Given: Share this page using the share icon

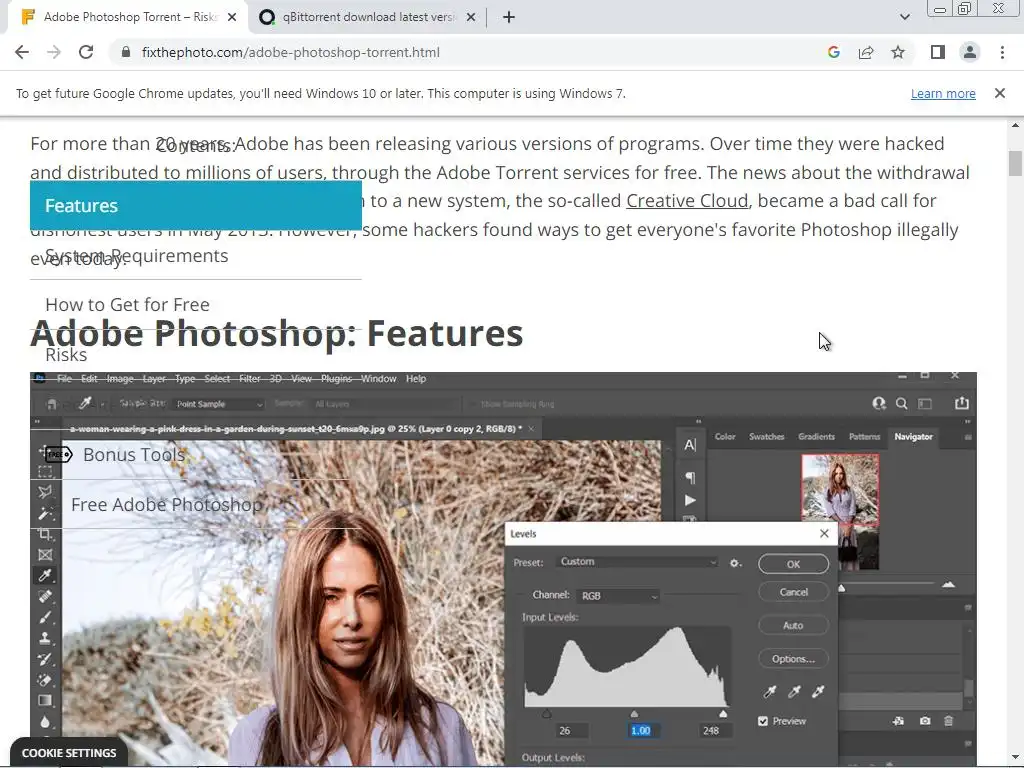Looking at the screenshot, I should tap(866, 52).
